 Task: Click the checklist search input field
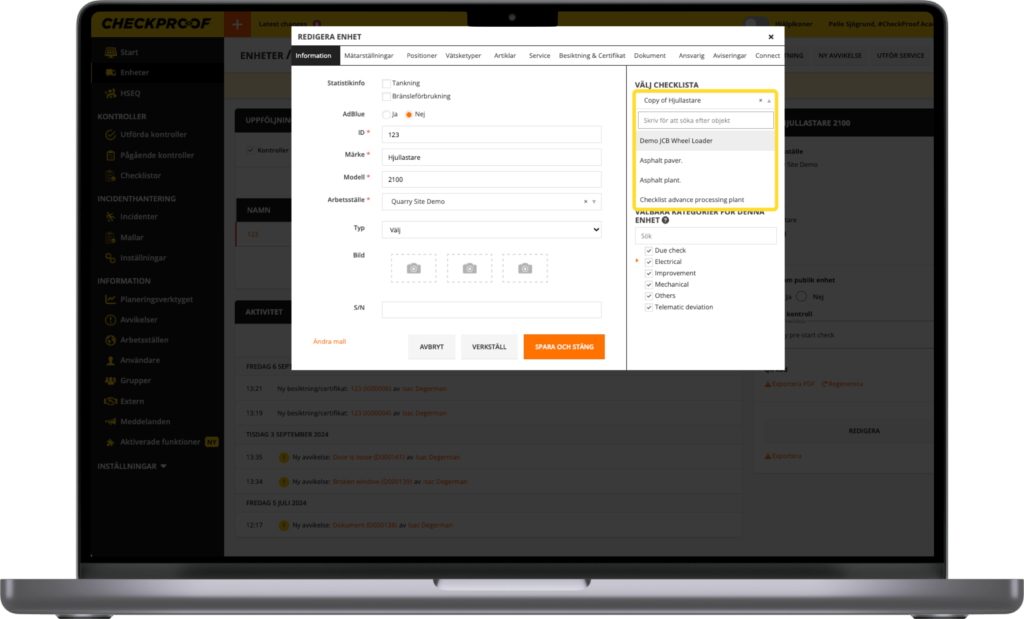(x=706, y=120)
